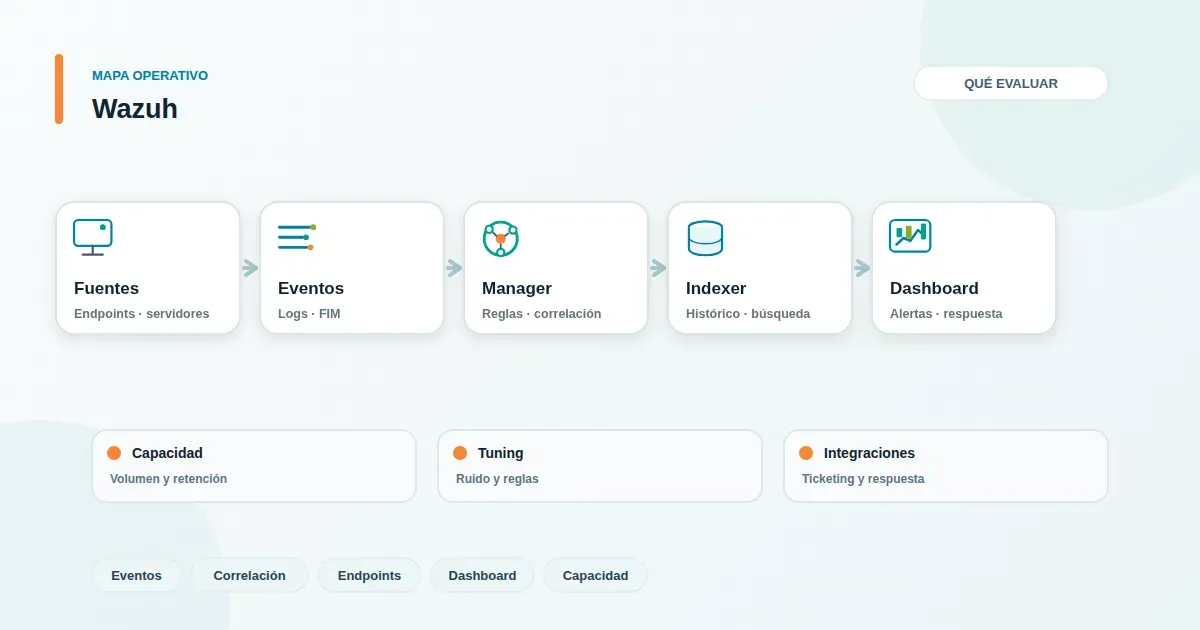The height and width of the screenshot is (630, 1200).
Task: Select the Eventos chip at the bottom
Action: (x=137, y=575)
